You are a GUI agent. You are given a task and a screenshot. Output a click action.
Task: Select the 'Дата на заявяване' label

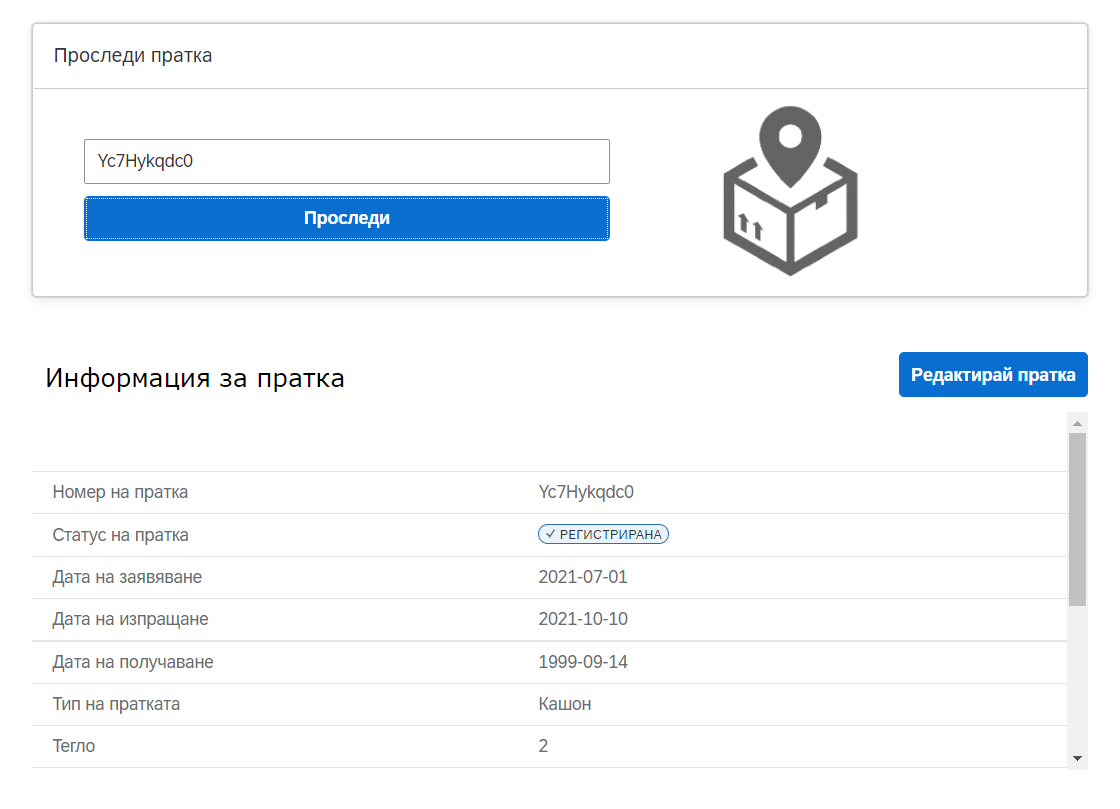coord(127,577)
